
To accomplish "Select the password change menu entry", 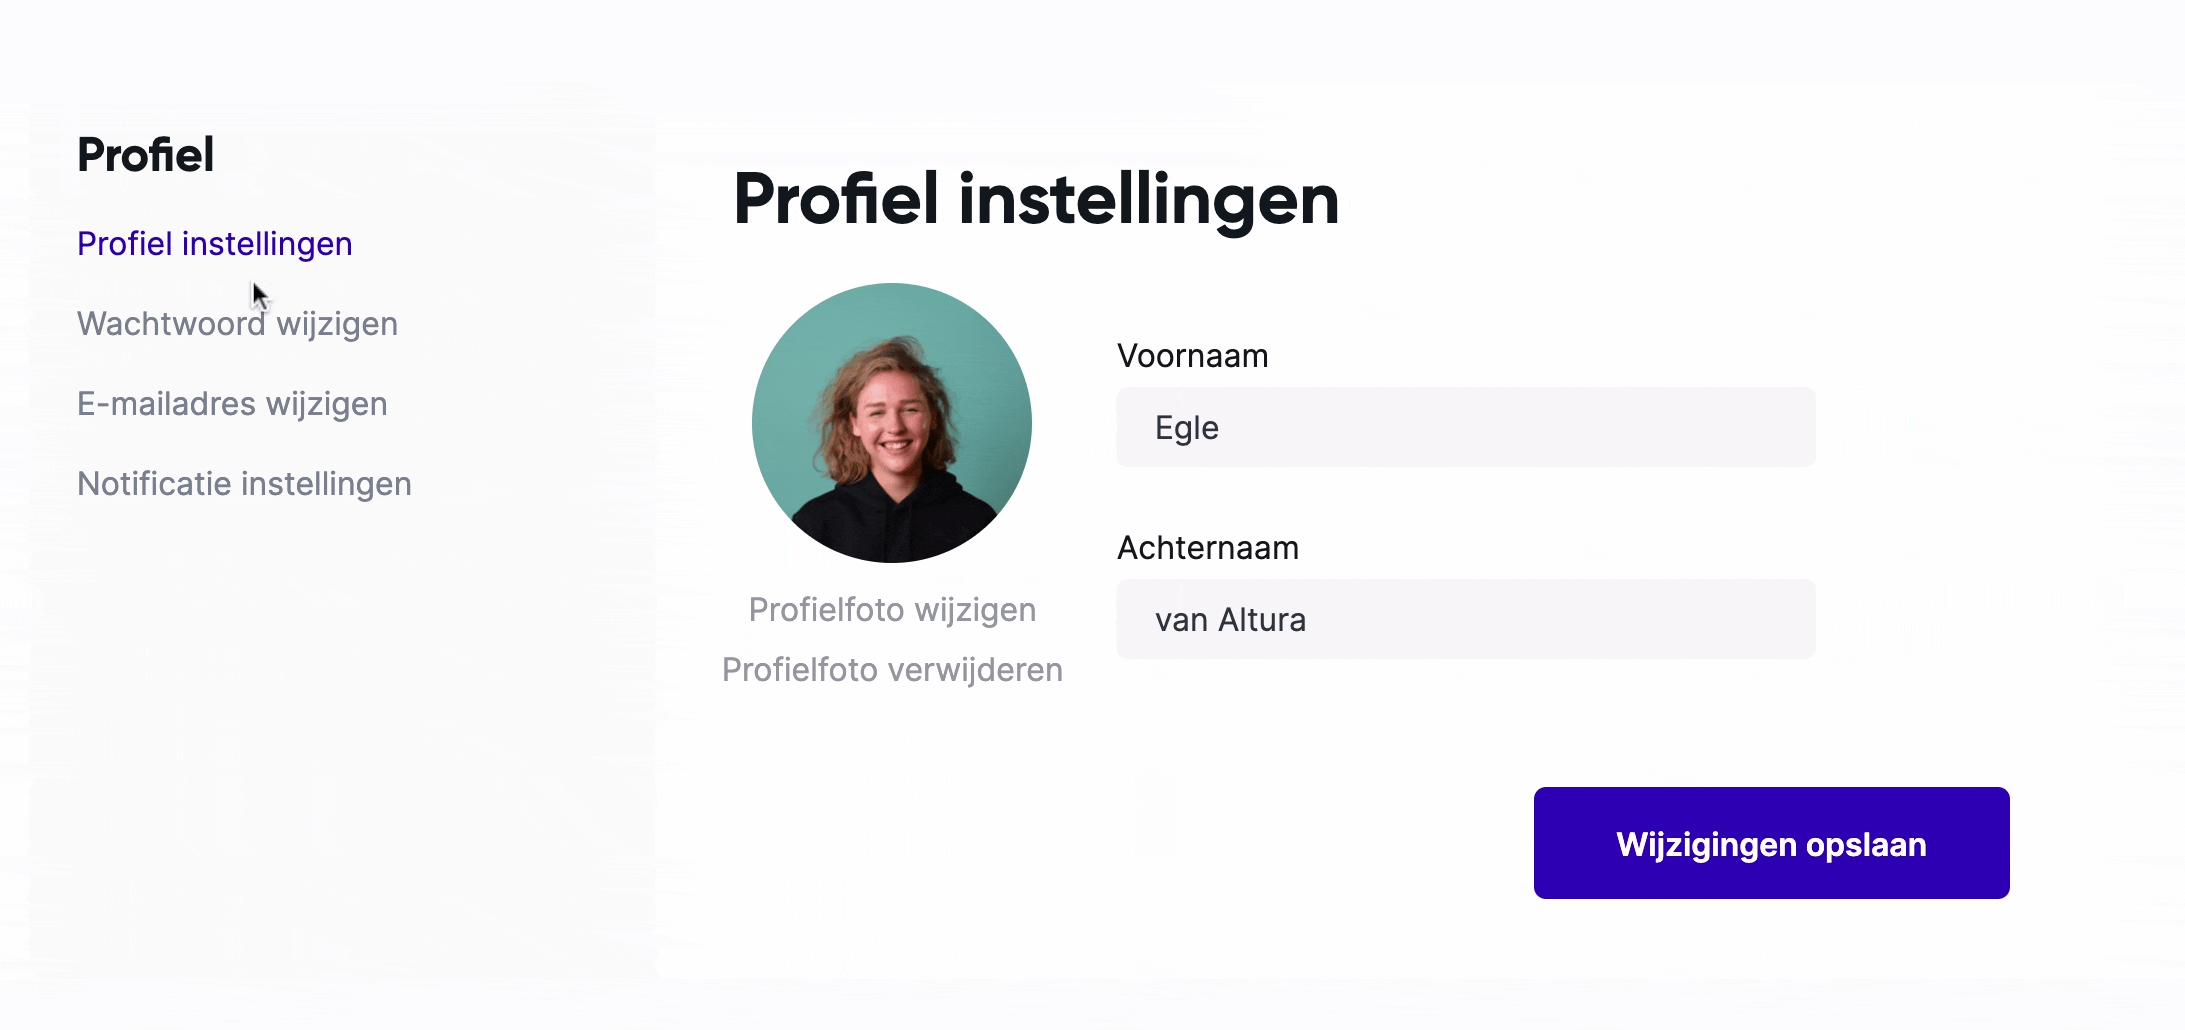I will [x=237, y=324].
